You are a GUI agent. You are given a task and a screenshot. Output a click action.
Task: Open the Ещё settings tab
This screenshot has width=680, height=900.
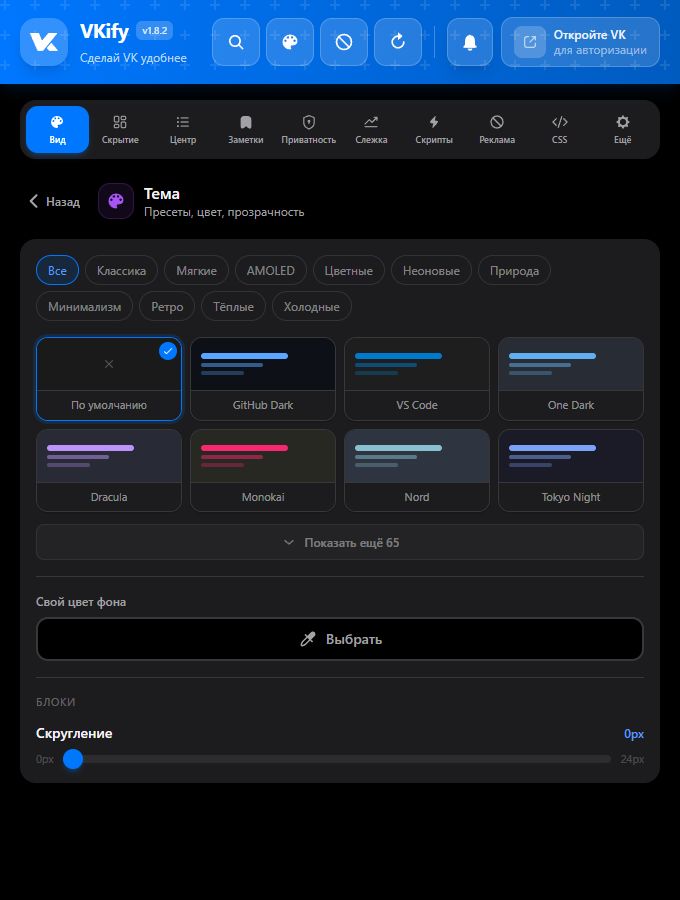click(x=623, y=130)
